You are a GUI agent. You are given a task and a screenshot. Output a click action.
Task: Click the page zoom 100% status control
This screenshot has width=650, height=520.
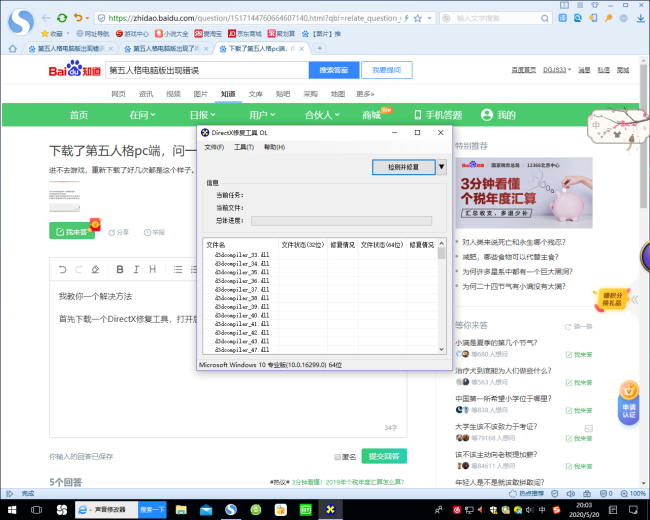(x=633, y=493)
